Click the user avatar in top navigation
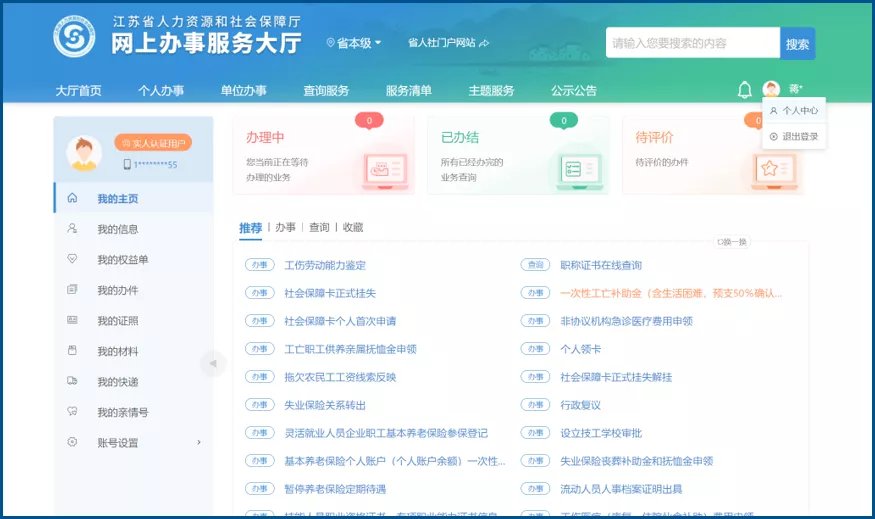875x519 pixels. pyautogui.click(x=771, y=90)
